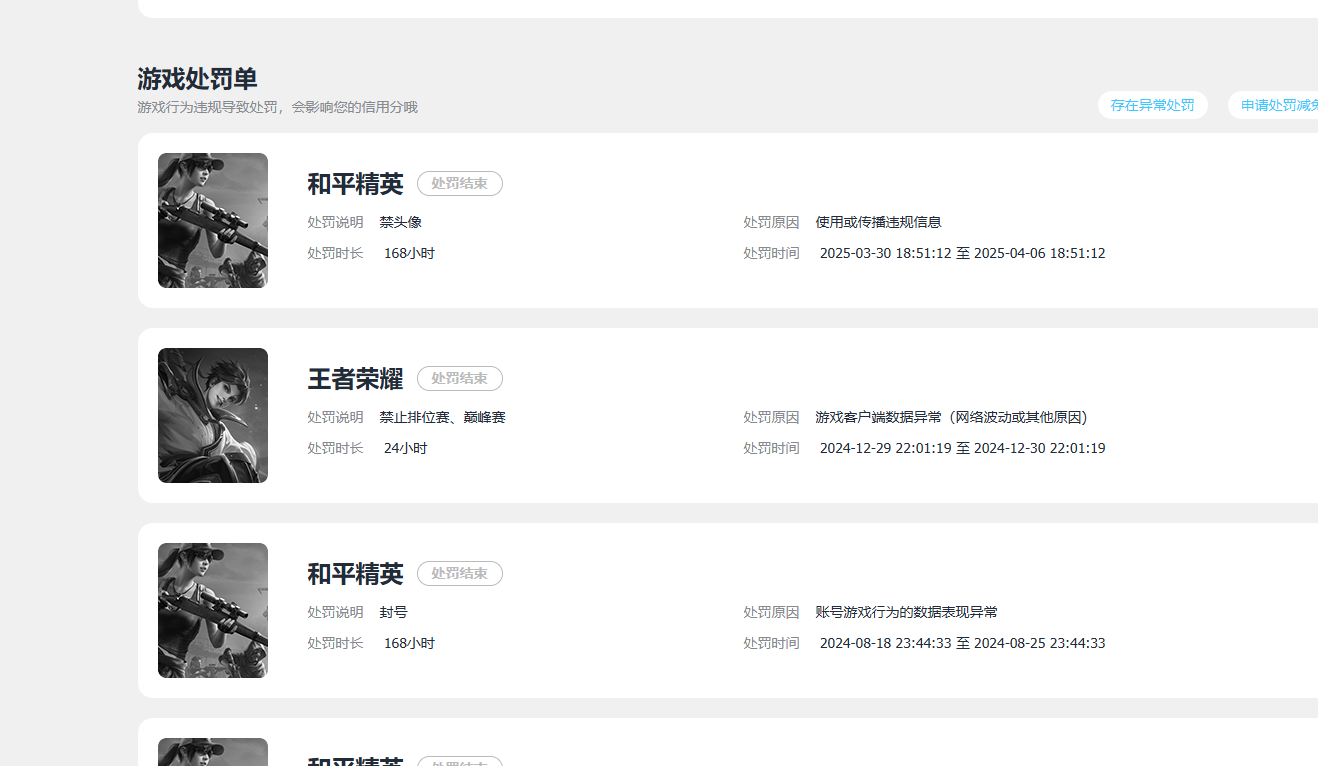This screenshot has width=1318, height=766.
Task: Click 处罚时间 label on 王者荣耀 card
Action: point(771,448)
